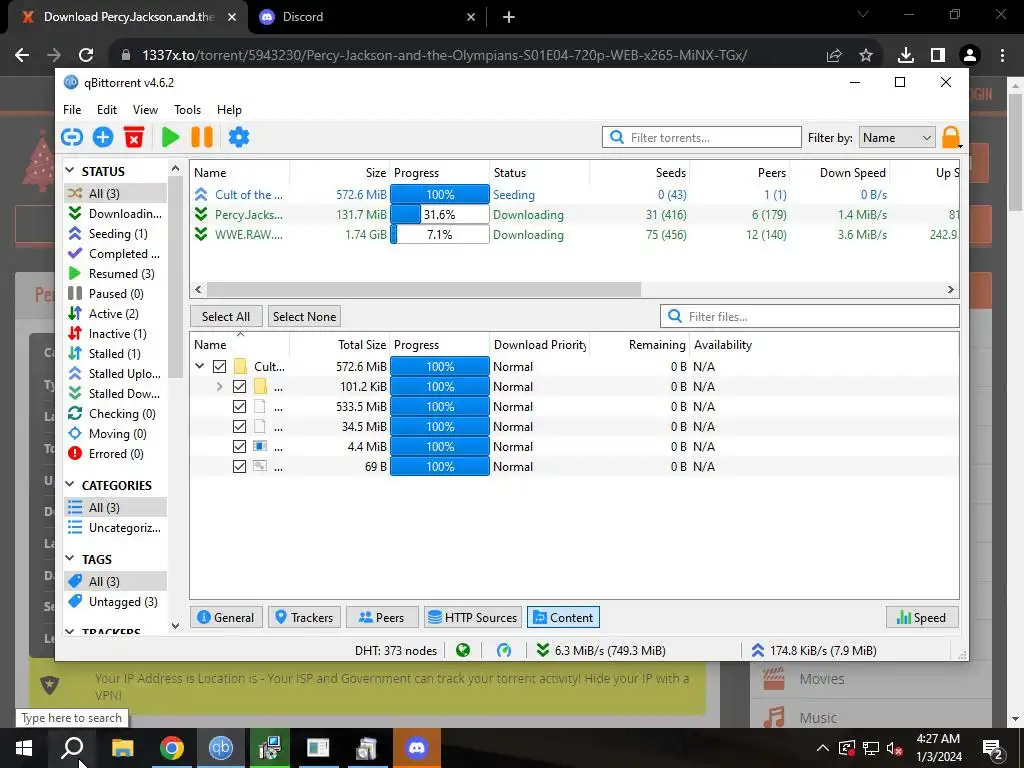
Task: Open the File menu
Action: pos(72,110)
